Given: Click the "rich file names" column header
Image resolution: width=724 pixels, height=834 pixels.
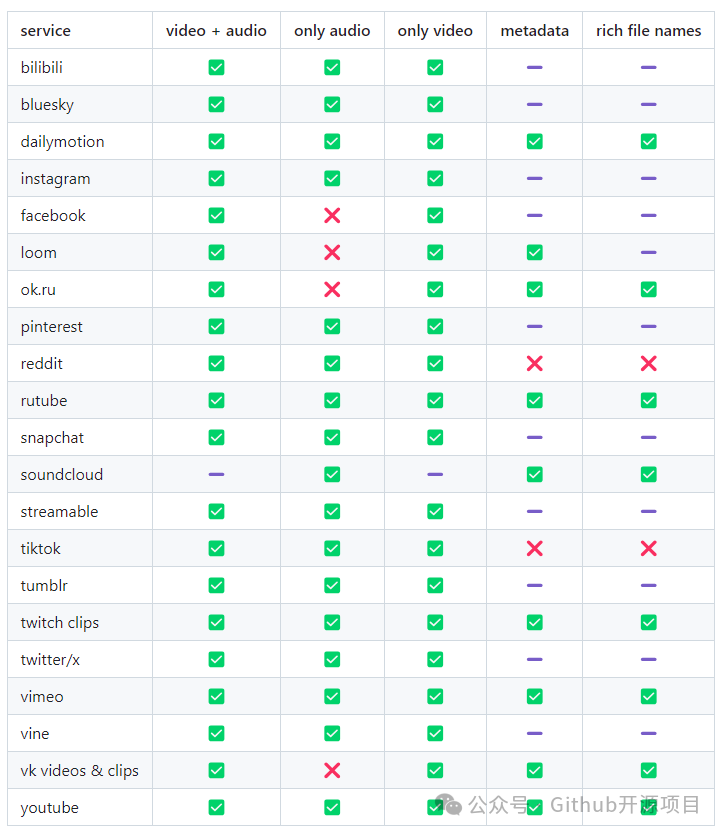Looking at the screenshot, I should pos(648,31).
